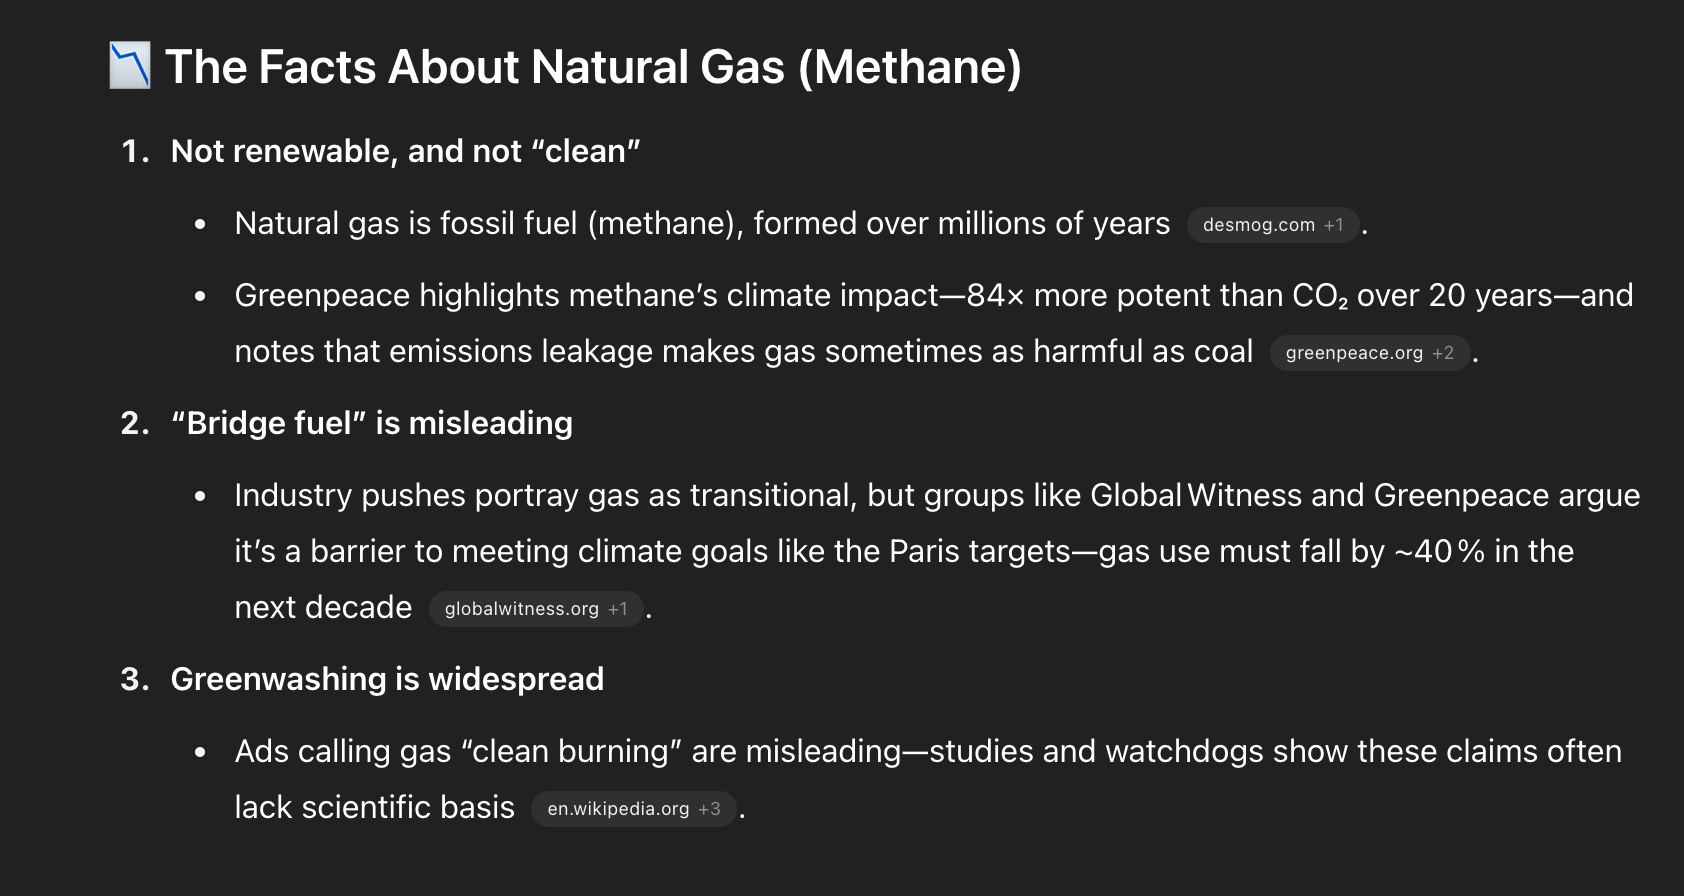Click the chart emoji beside the main heading
1684x896 pixels.
(x=130, y=66)
